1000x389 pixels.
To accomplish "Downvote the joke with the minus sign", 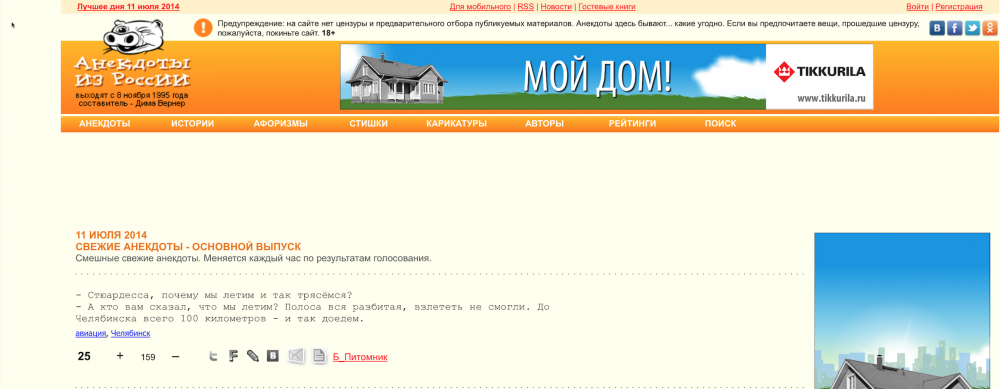I will (176, 356).
